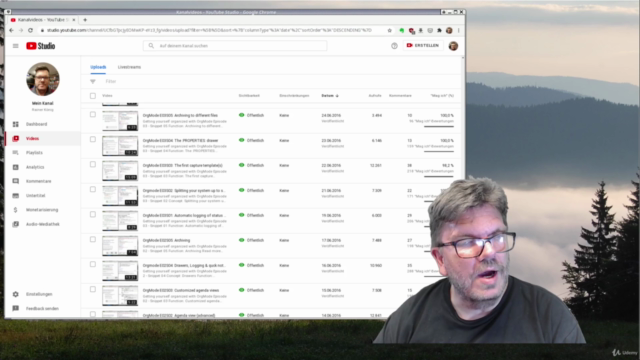Viewport: 640px width, 360px height.
Task: Bookmark this page with the star icon
Action: pos(389,30)
